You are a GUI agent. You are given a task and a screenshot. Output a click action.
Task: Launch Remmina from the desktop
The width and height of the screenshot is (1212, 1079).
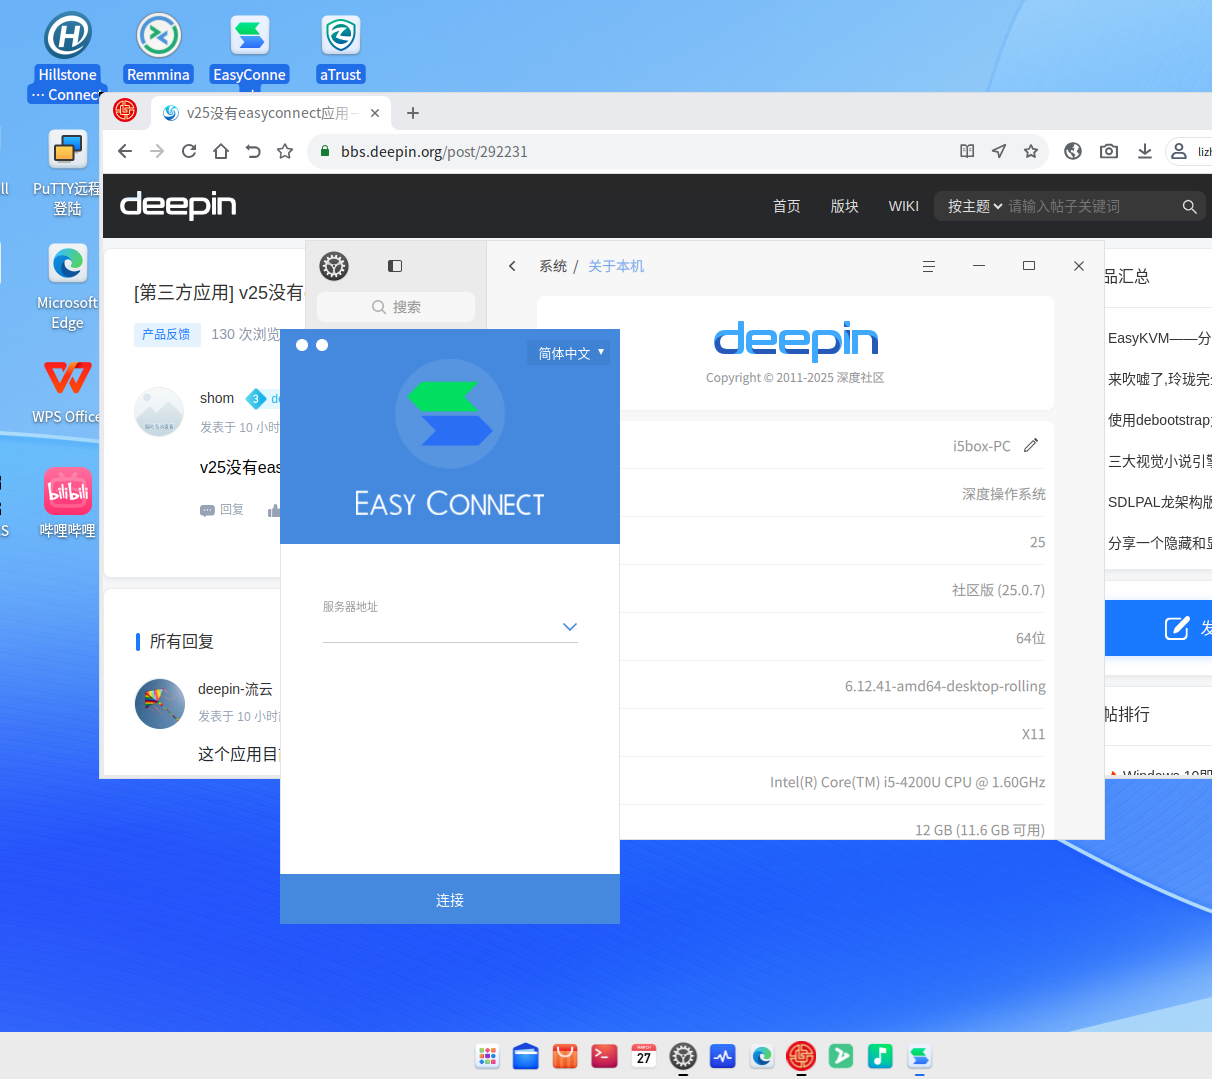158,36
